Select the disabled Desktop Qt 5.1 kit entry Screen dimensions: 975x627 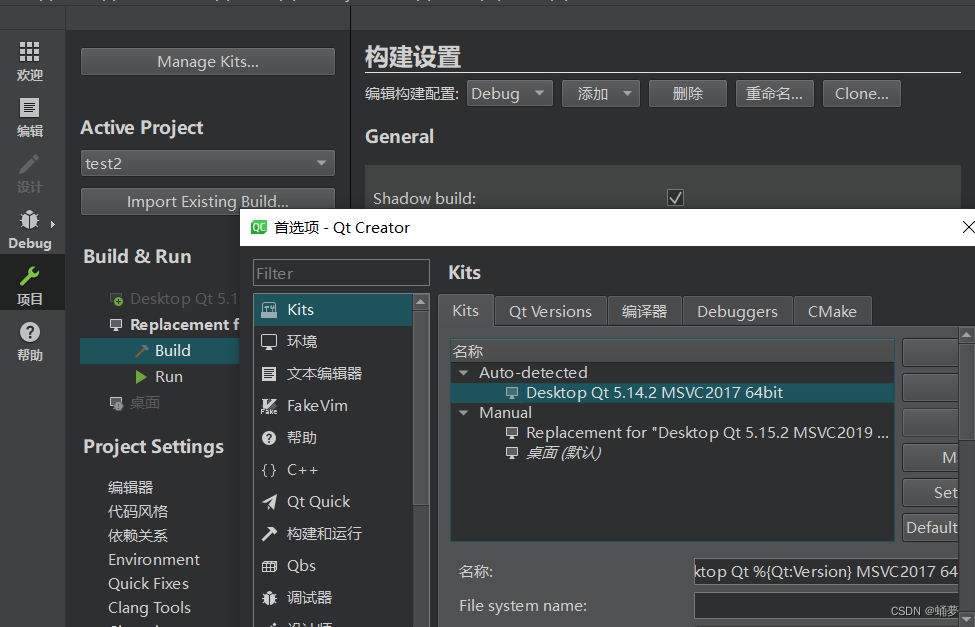point(174,299)
